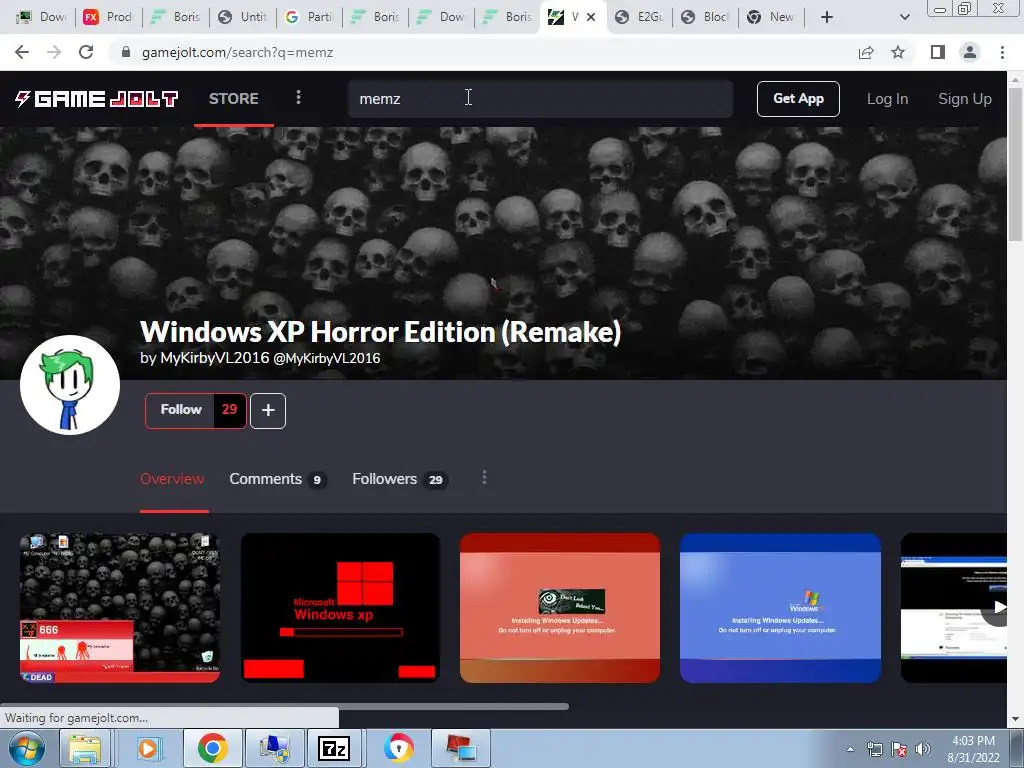Select the Followers tab
The image size is (1024, 768).
point(400,479)
